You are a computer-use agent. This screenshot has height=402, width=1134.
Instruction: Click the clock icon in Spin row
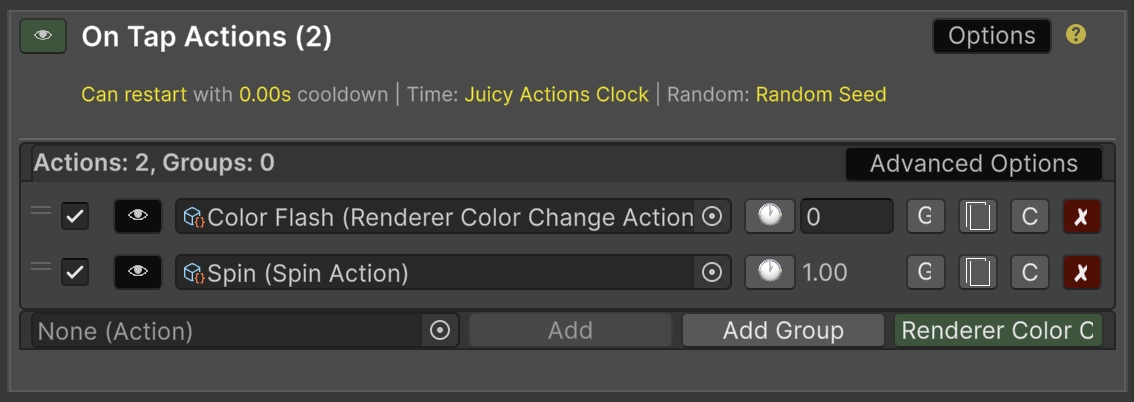[x=770, y=272]
